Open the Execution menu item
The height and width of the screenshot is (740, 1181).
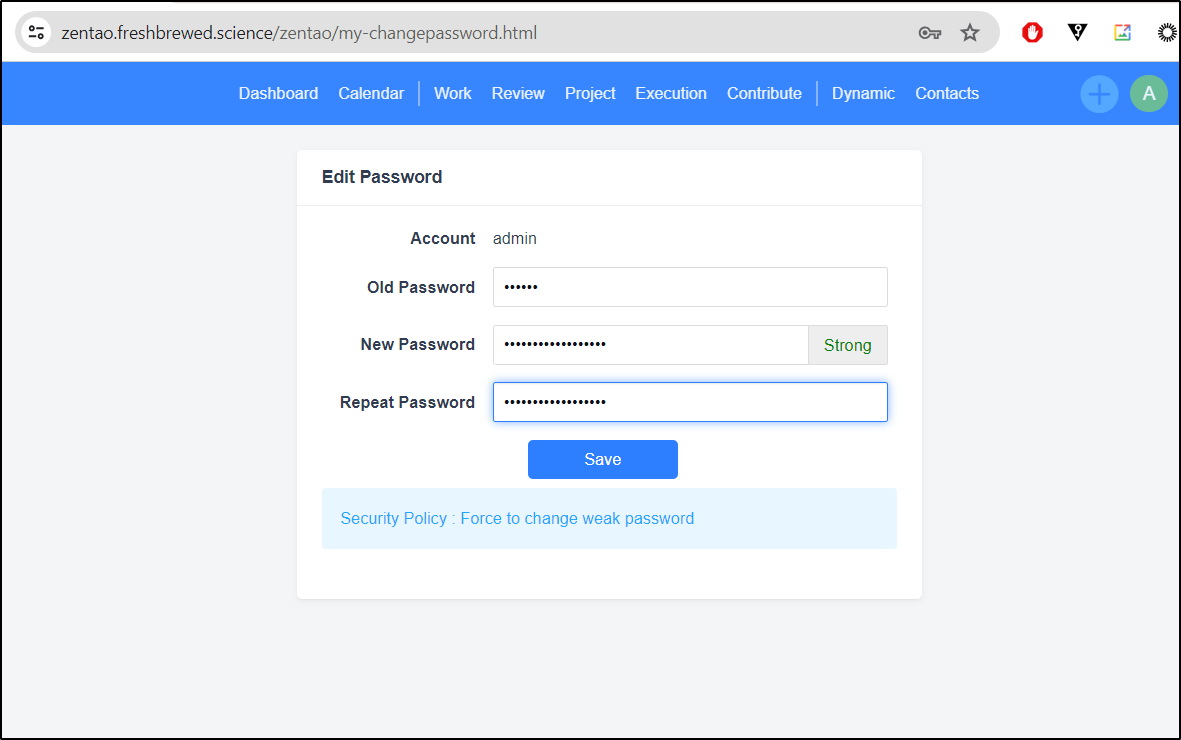tap(670, 93)
